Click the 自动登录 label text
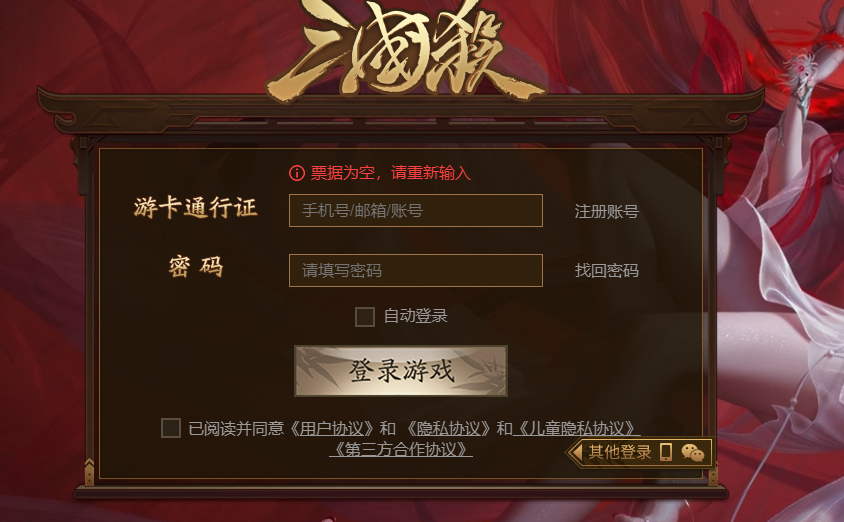Screen dimensions: 844x522 pyautogui.click(x=416, y=316)
